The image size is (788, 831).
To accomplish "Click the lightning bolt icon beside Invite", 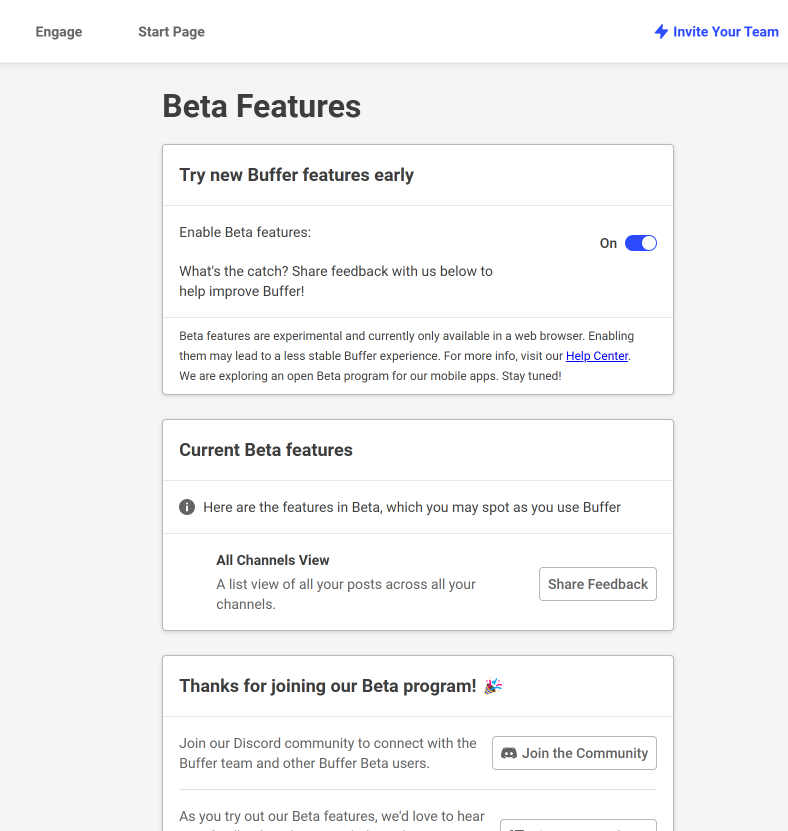I will [661, 32].
